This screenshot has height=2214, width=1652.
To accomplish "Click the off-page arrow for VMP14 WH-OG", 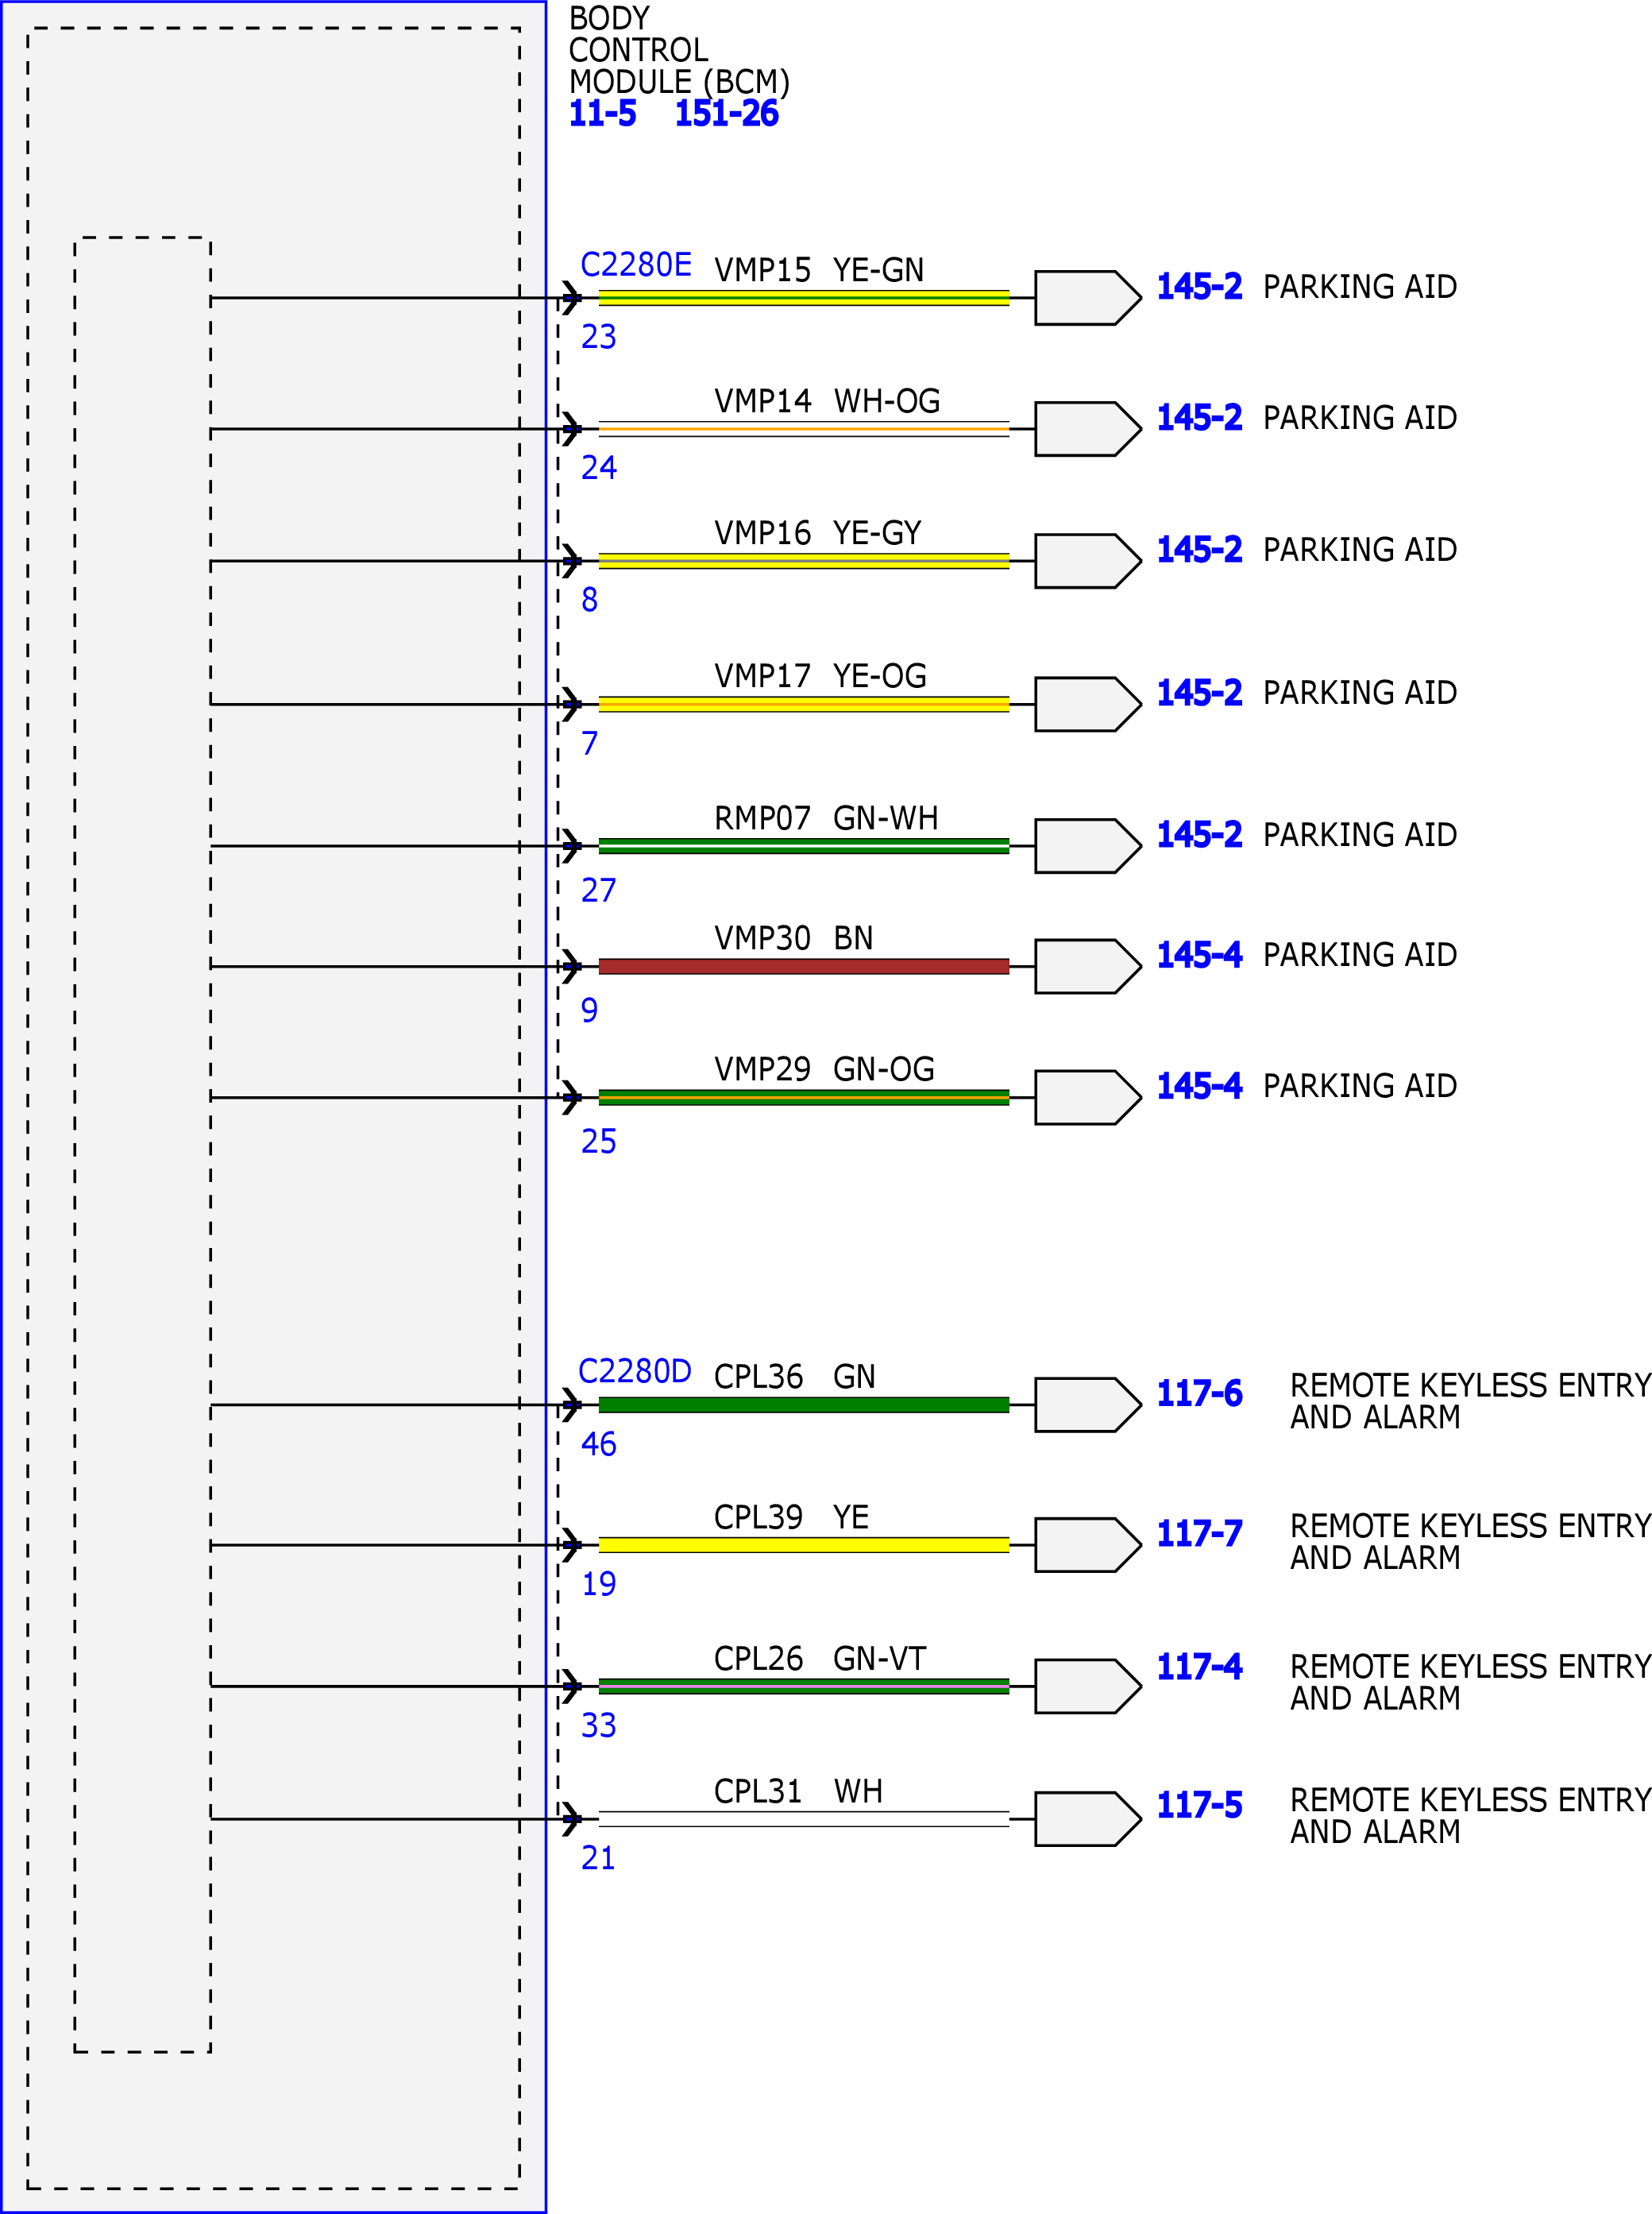I will pos(1087,429).
